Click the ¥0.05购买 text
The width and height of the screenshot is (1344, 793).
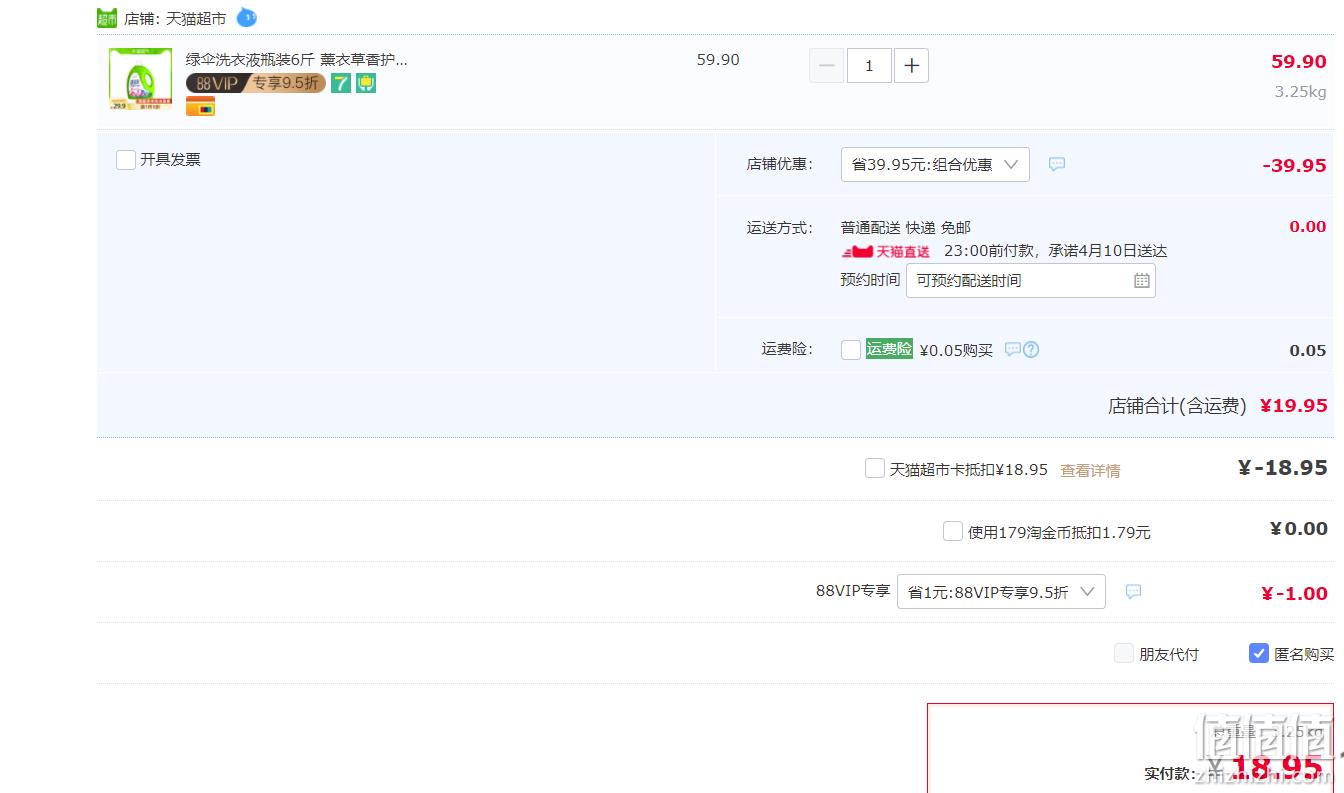click(956, 350)
